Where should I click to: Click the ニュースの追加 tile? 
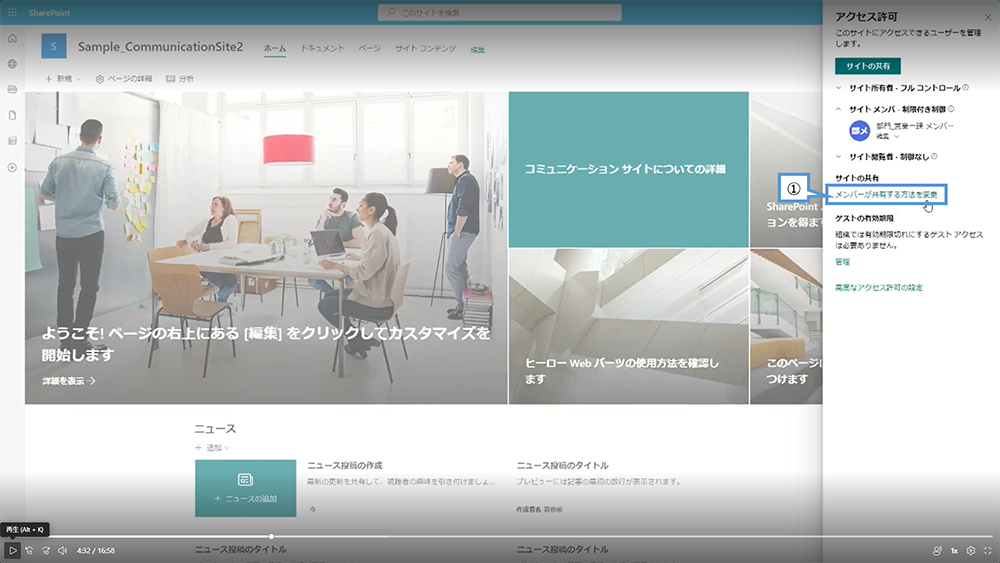(246, 488)
